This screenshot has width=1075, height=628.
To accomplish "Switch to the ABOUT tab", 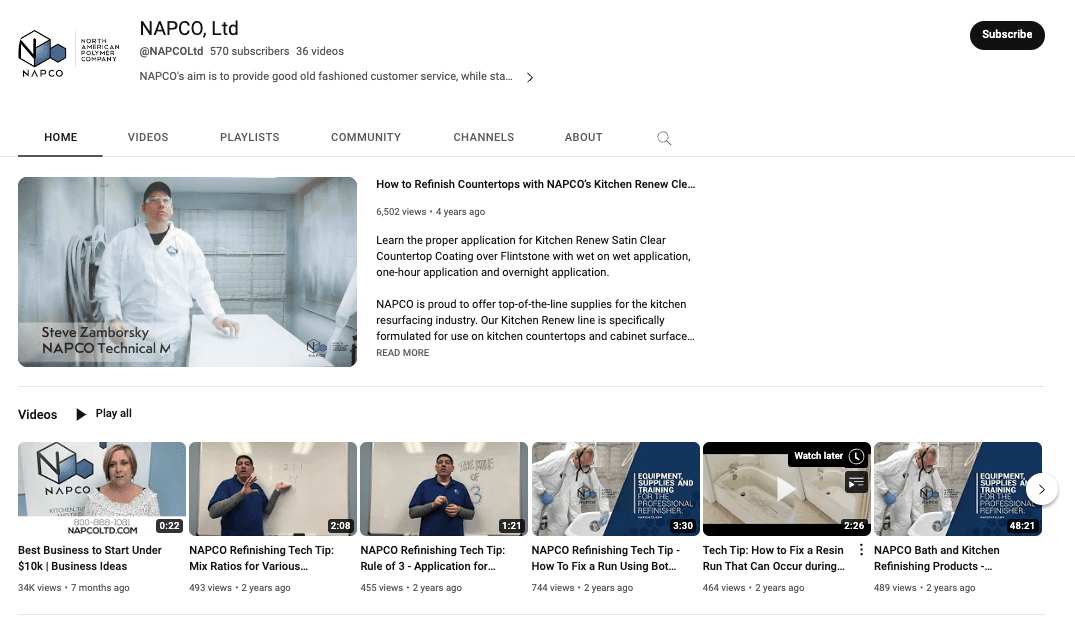I will [x=583, y=137].
